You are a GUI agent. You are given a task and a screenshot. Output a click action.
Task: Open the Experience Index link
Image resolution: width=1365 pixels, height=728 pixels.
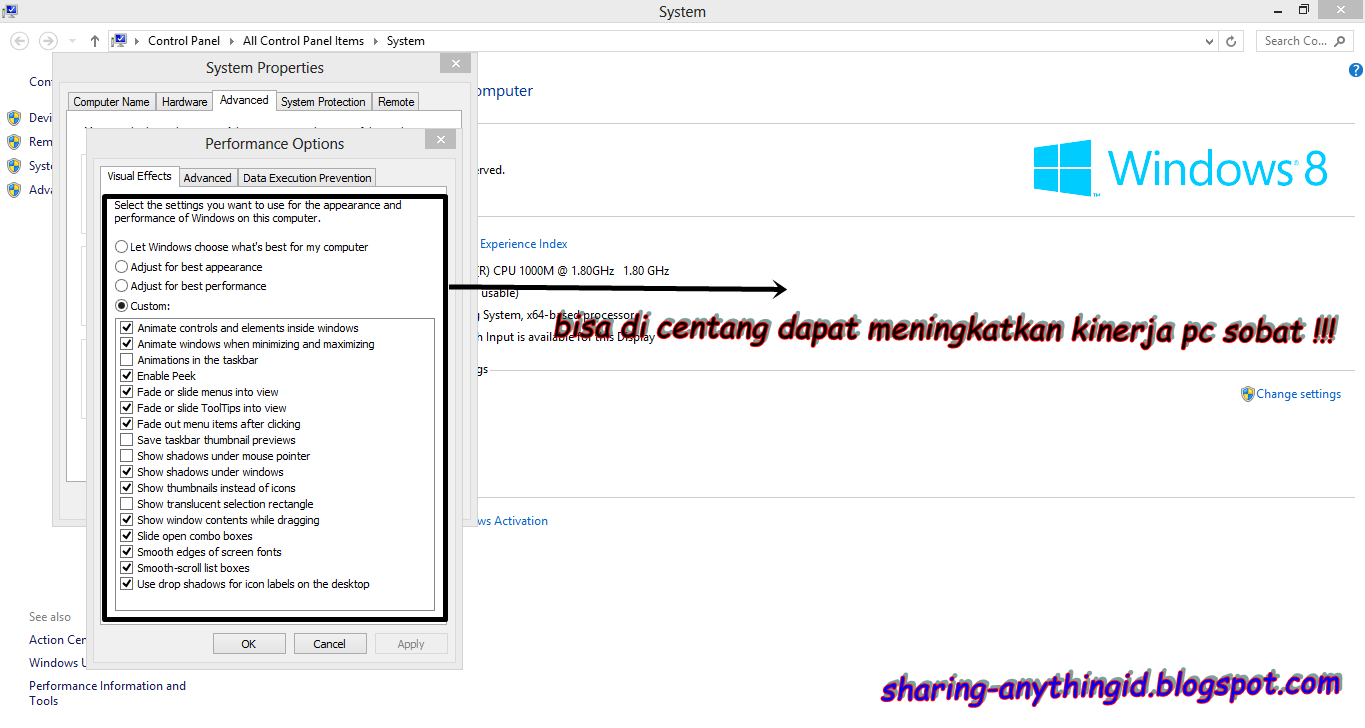524,244
